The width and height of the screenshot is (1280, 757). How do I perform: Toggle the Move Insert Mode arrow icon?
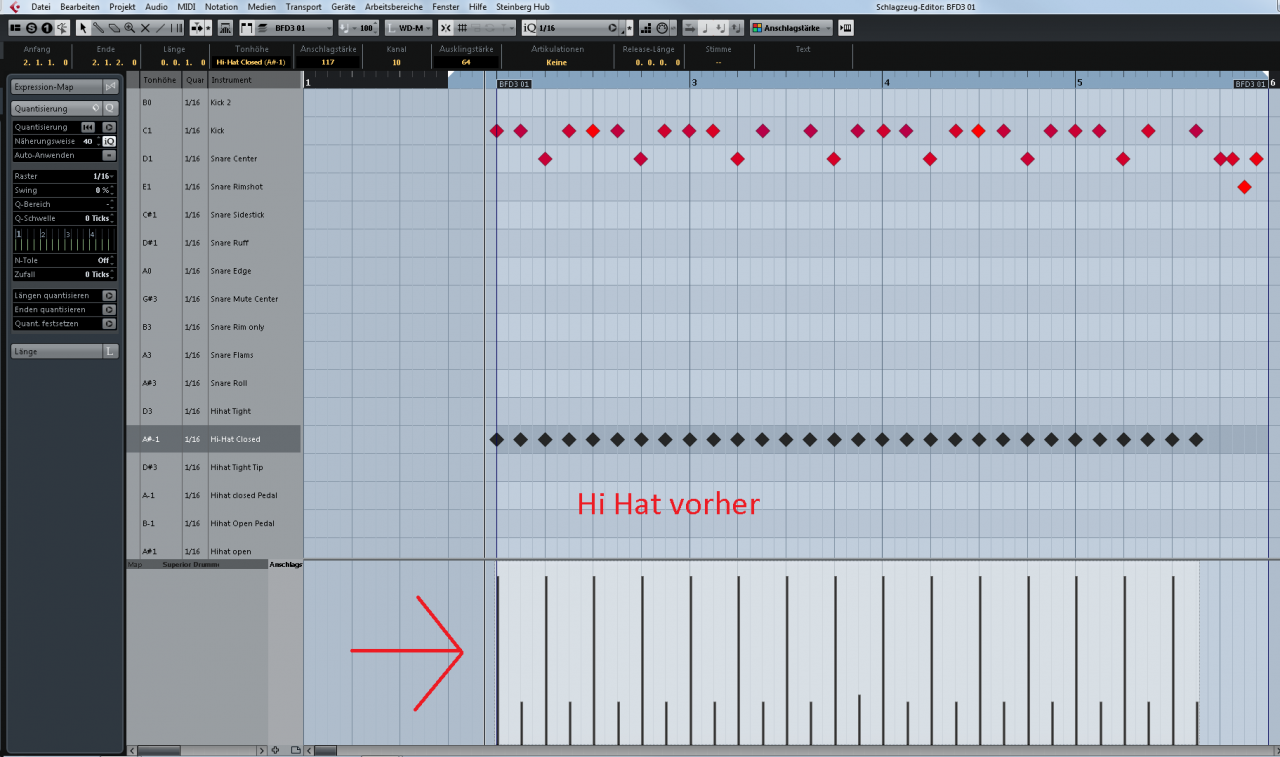click(690, 28)
